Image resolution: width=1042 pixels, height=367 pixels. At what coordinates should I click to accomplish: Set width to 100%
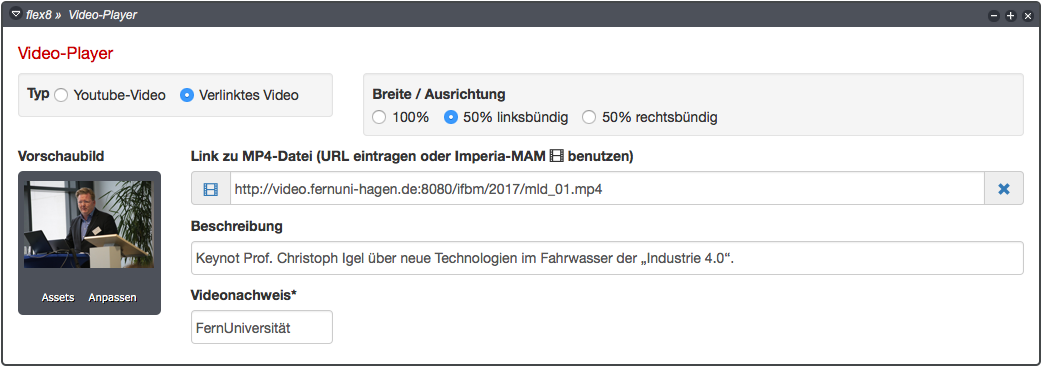pos(379,118)
